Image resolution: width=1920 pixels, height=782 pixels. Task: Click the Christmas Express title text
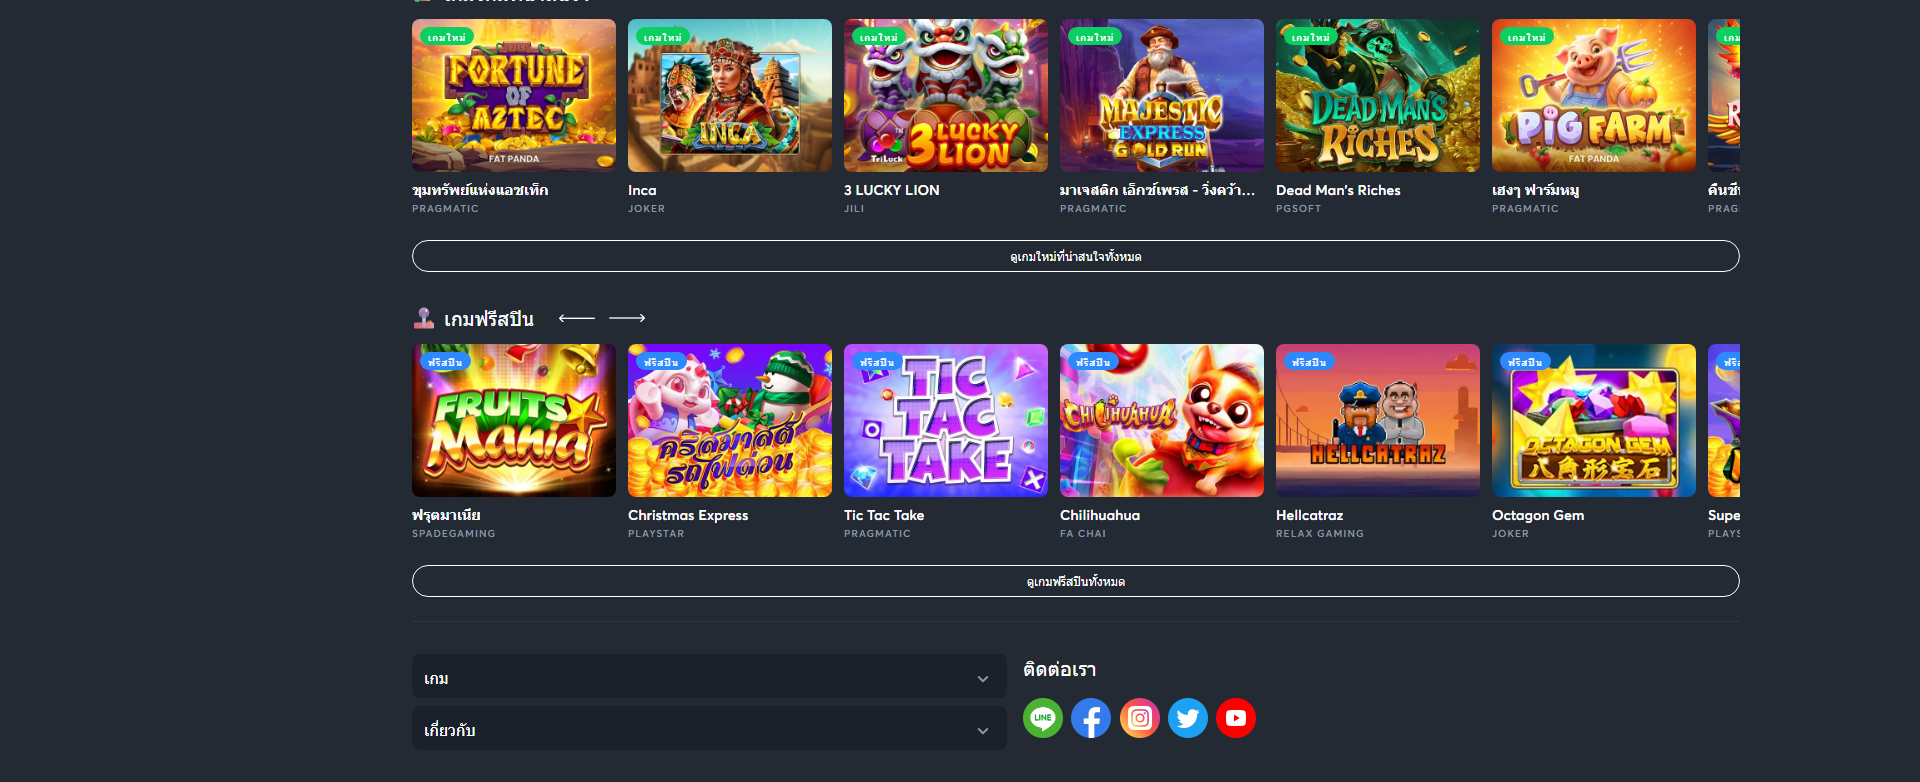tap(688, 515)
